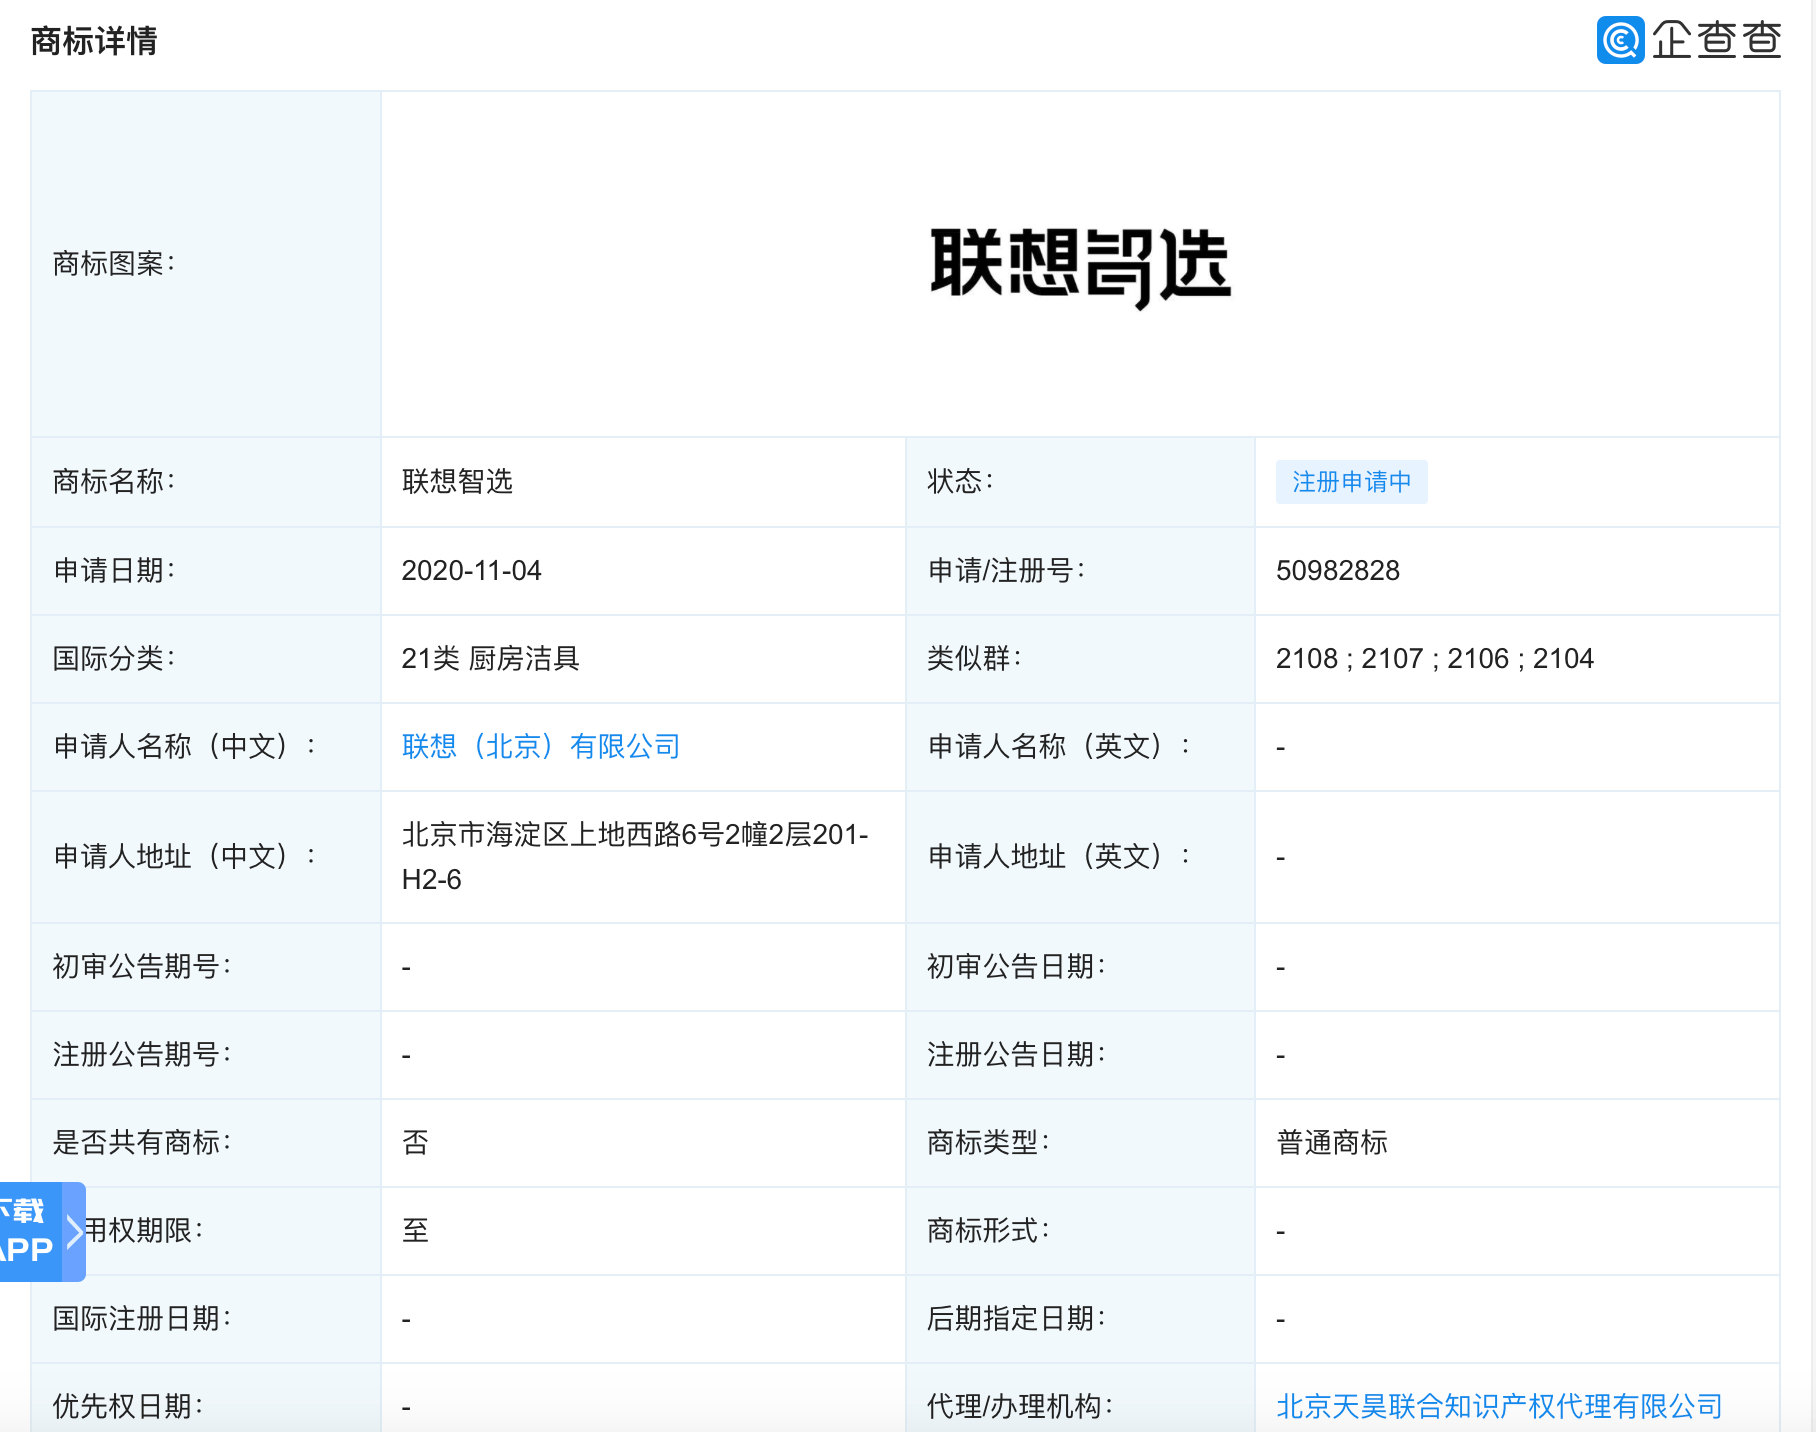Screen dimensions: 1816x1432
Task: Select similar group 2108 ; 2107 ; 2106 ; 2104
Action: (x=1434, y=658)
